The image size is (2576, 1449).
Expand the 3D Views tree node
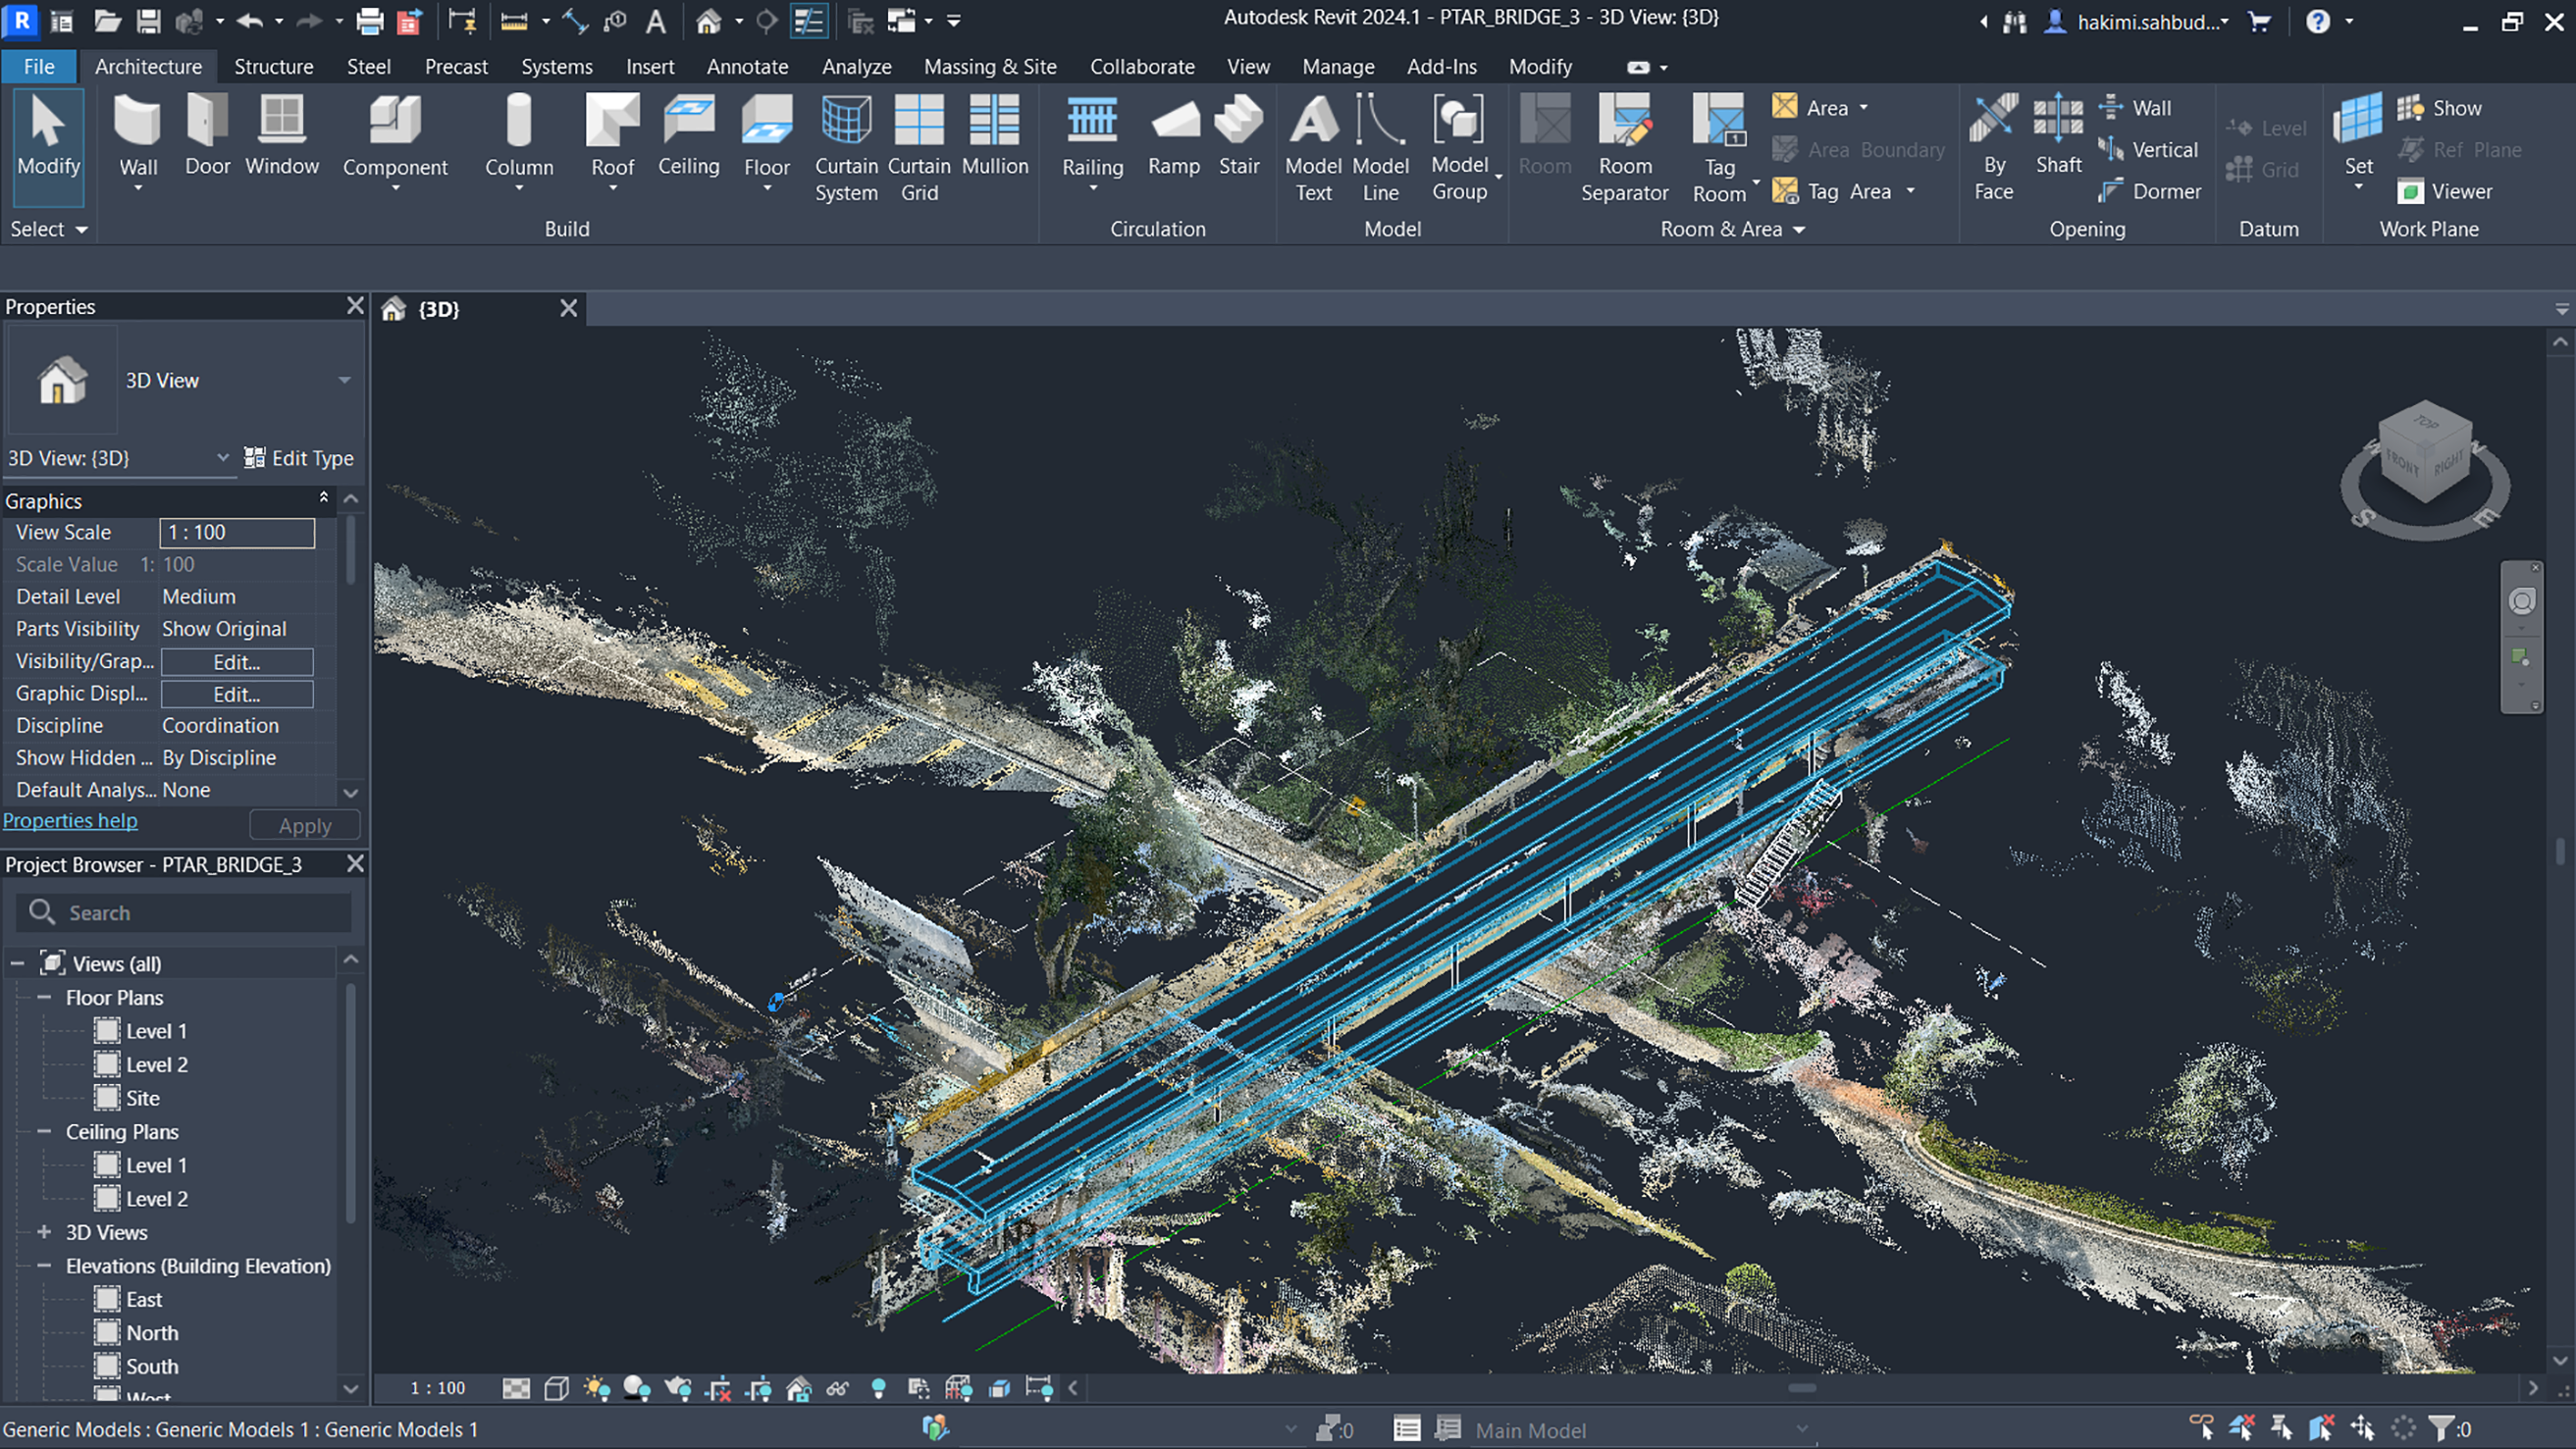tap(44, 1232)
